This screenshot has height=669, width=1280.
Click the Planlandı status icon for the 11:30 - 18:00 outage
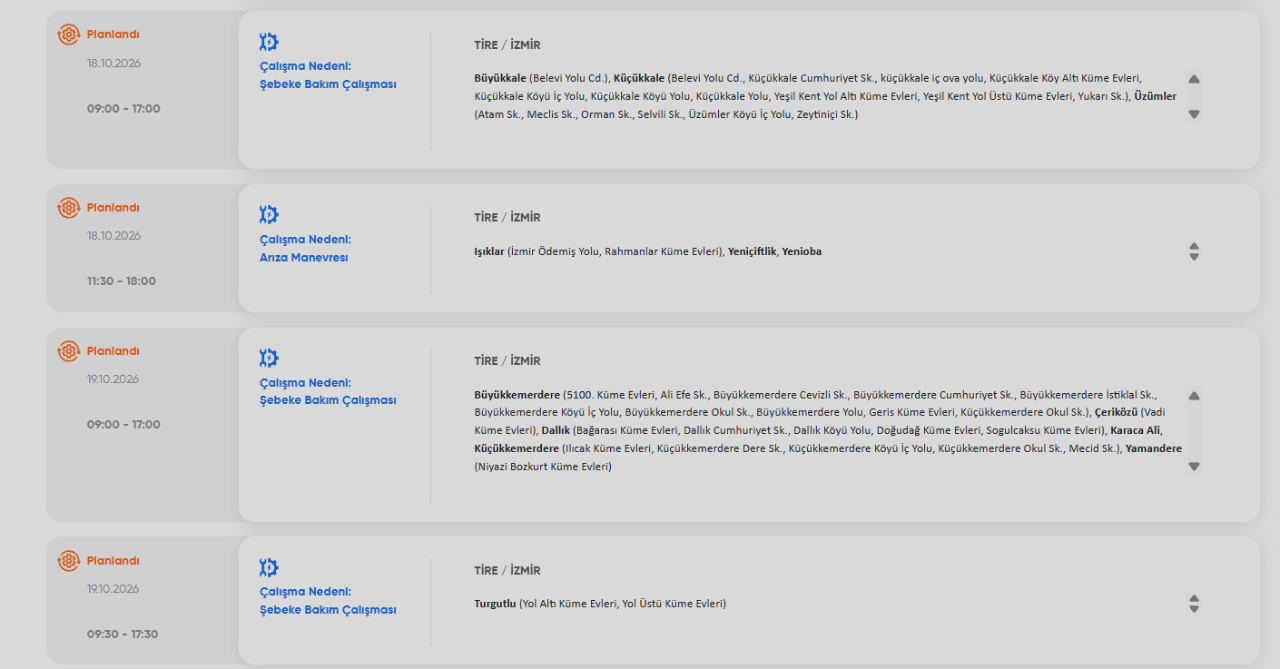68,208
